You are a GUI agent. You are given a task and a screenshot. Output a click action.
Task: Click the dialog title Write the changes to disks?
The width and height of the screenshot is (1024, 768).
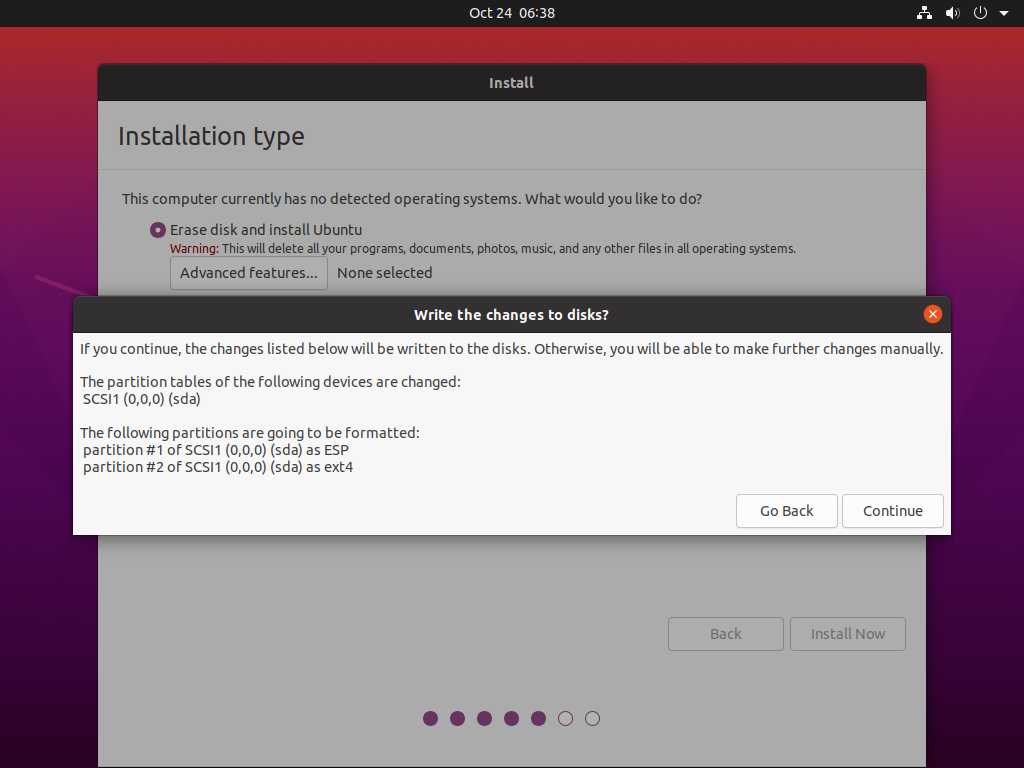coord(511,315)
